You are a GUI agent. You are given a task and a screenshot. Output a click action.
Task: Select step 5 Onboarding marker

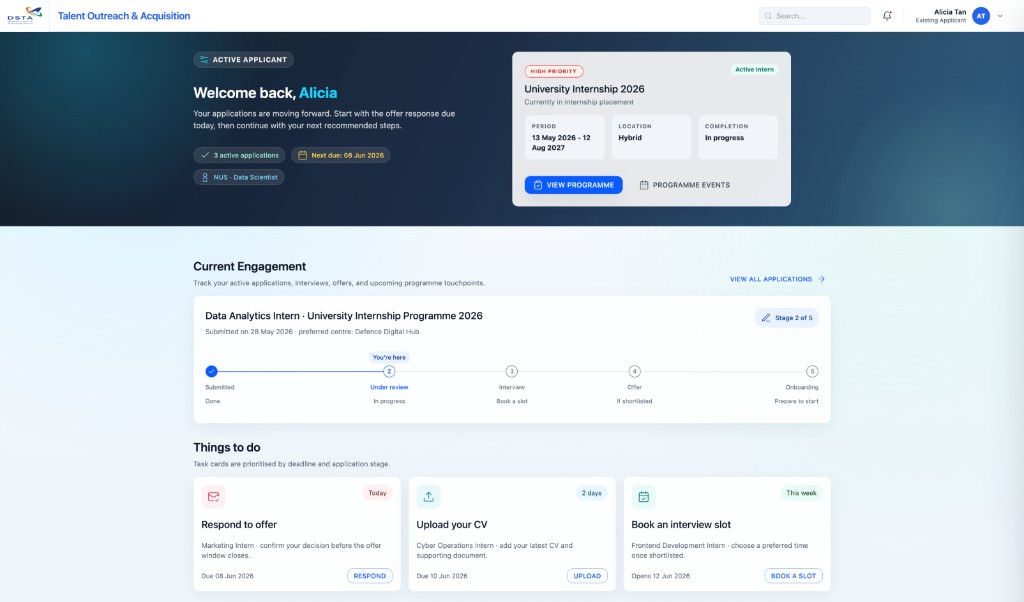(812, 372)
